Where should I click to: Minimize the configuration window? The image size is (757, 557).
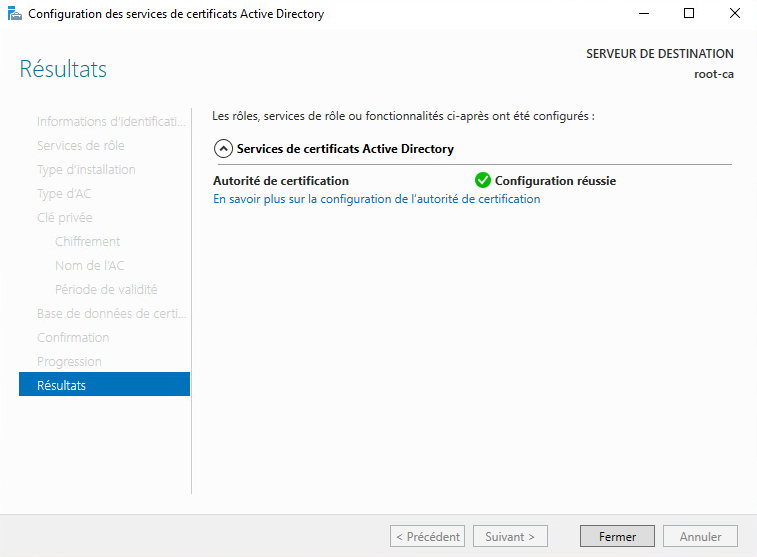pos(644,14)
